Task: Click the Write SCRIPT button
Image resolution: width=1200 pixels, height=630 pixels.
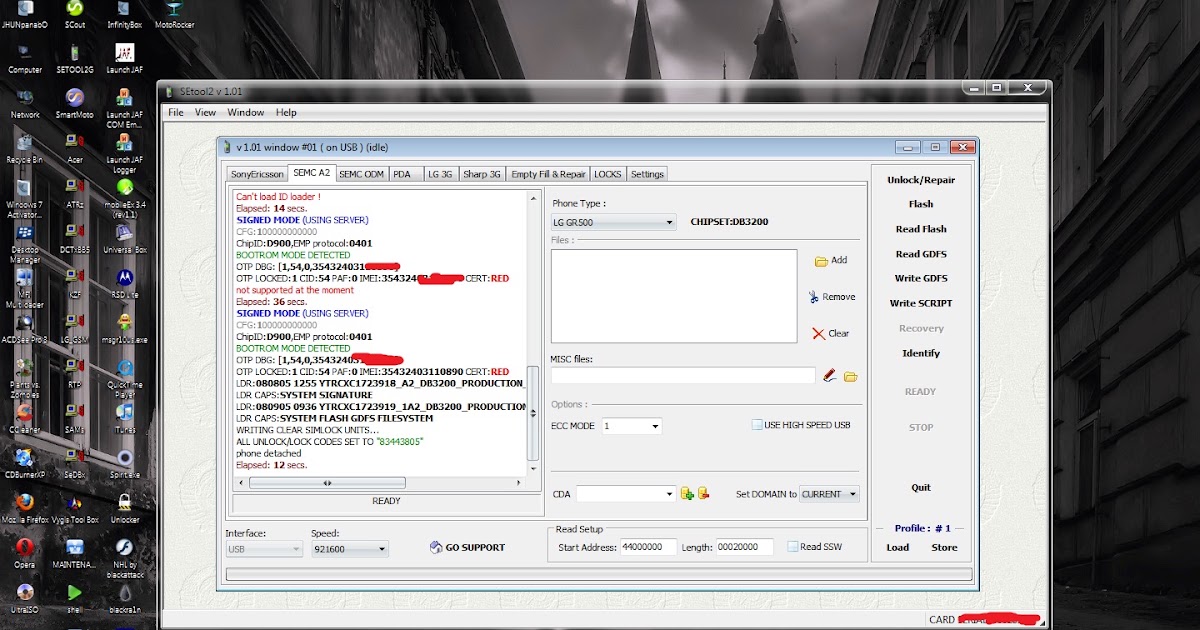Action: tap(921, 303)
